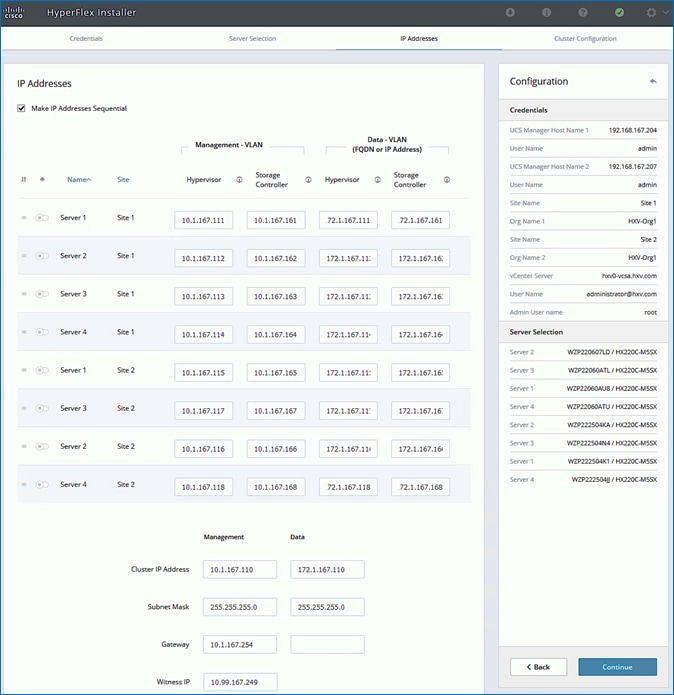
Task: Edit Data Subnet Mask field
Action: coord(327,607)
